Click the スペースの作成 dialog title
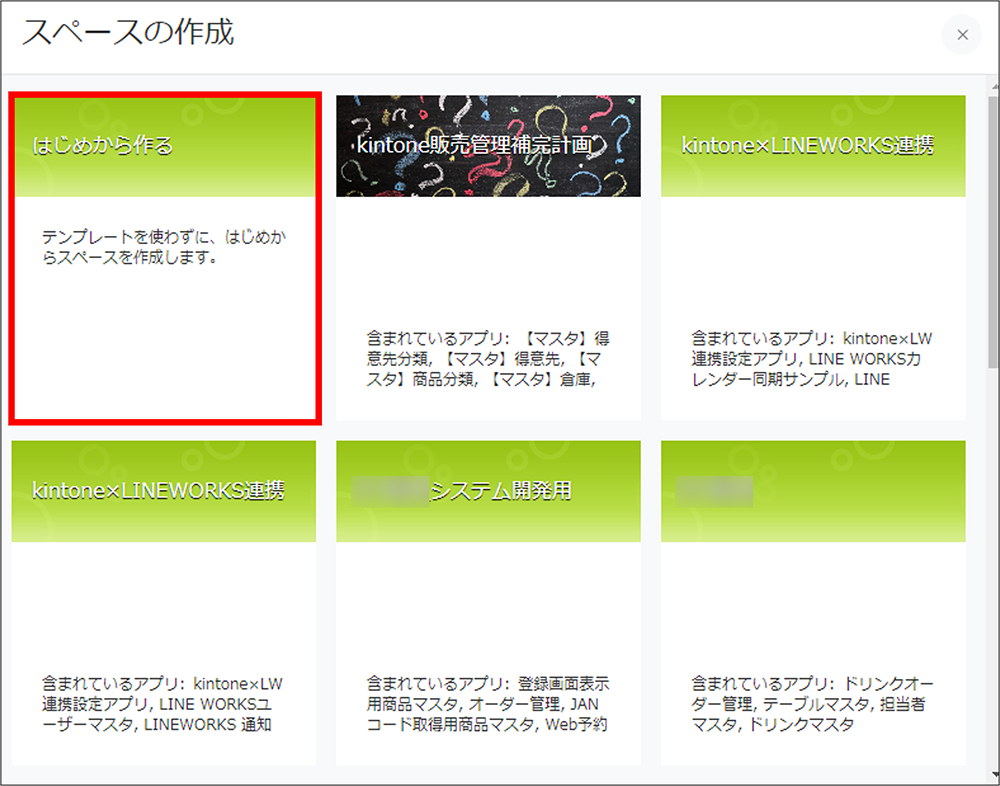This screenshot has width=1000, height=786. pyautogui.click(x=128, y=33)
